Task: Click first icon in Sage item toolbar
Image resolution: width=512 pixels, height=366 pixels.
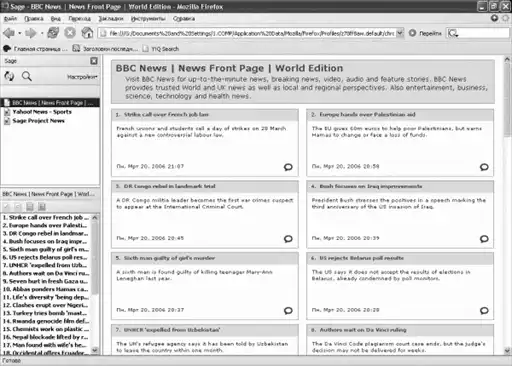Action: [7, 207]
